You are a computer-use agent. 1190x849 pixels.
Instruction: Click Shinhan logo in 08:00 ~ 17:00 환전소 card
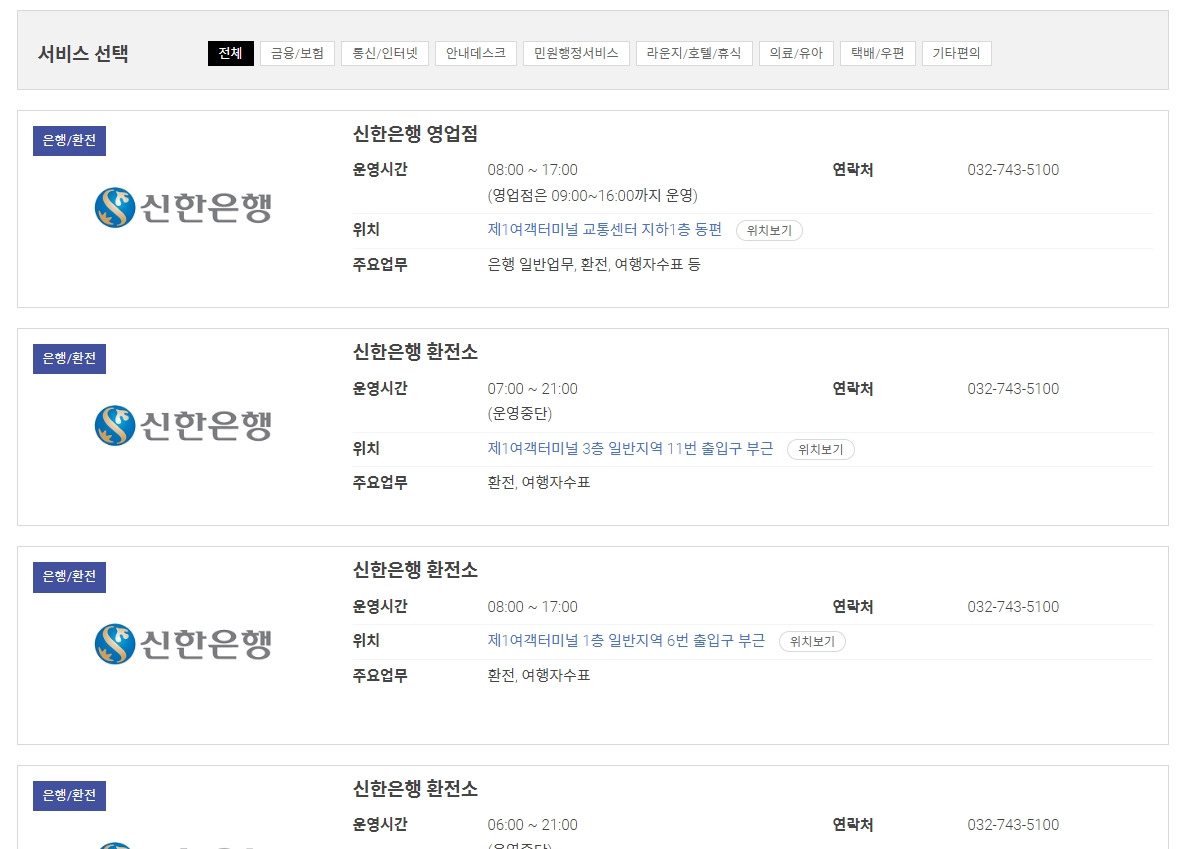(x=183, y=643)
